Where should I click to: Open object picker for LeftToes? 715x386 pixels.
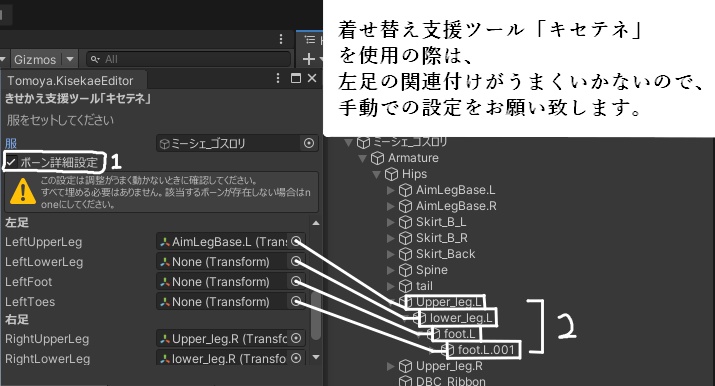click(x=296, y=302)
